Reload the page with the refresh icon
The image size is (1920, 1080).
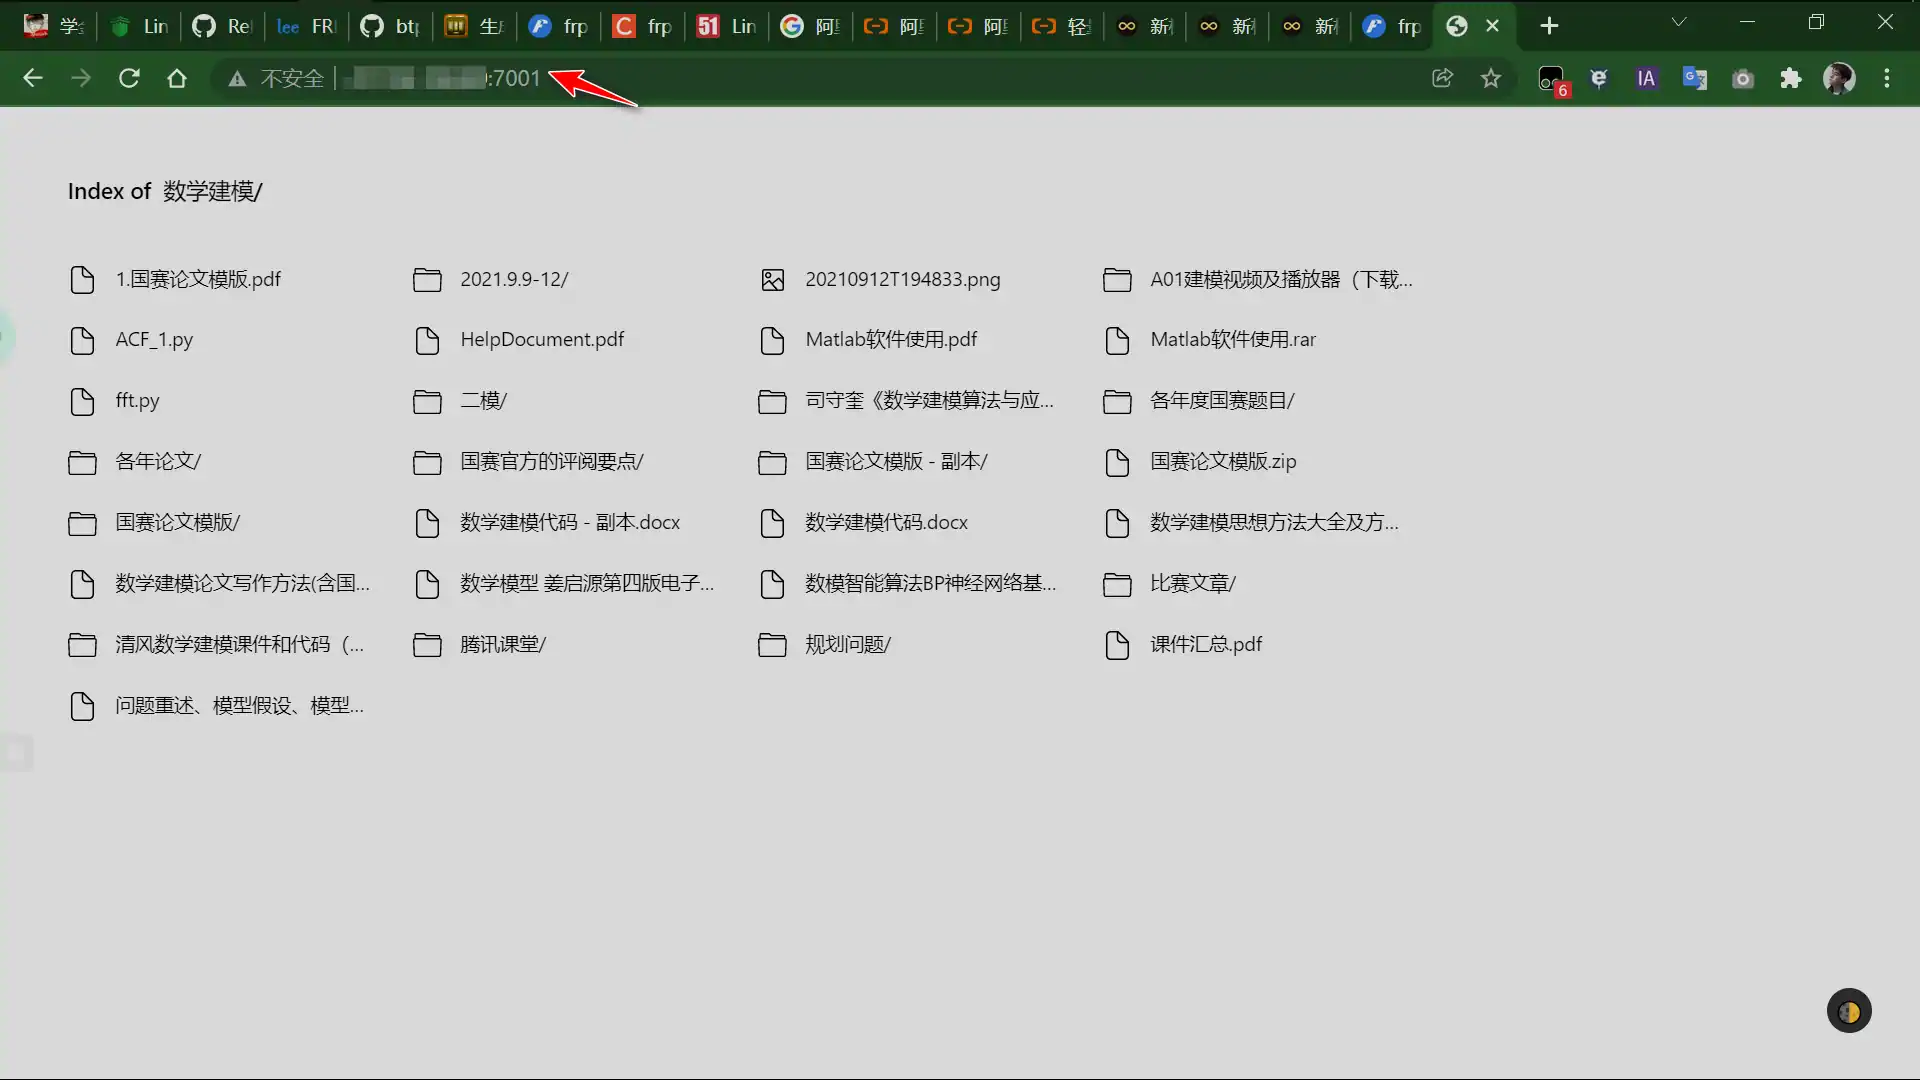pos(129,78)
